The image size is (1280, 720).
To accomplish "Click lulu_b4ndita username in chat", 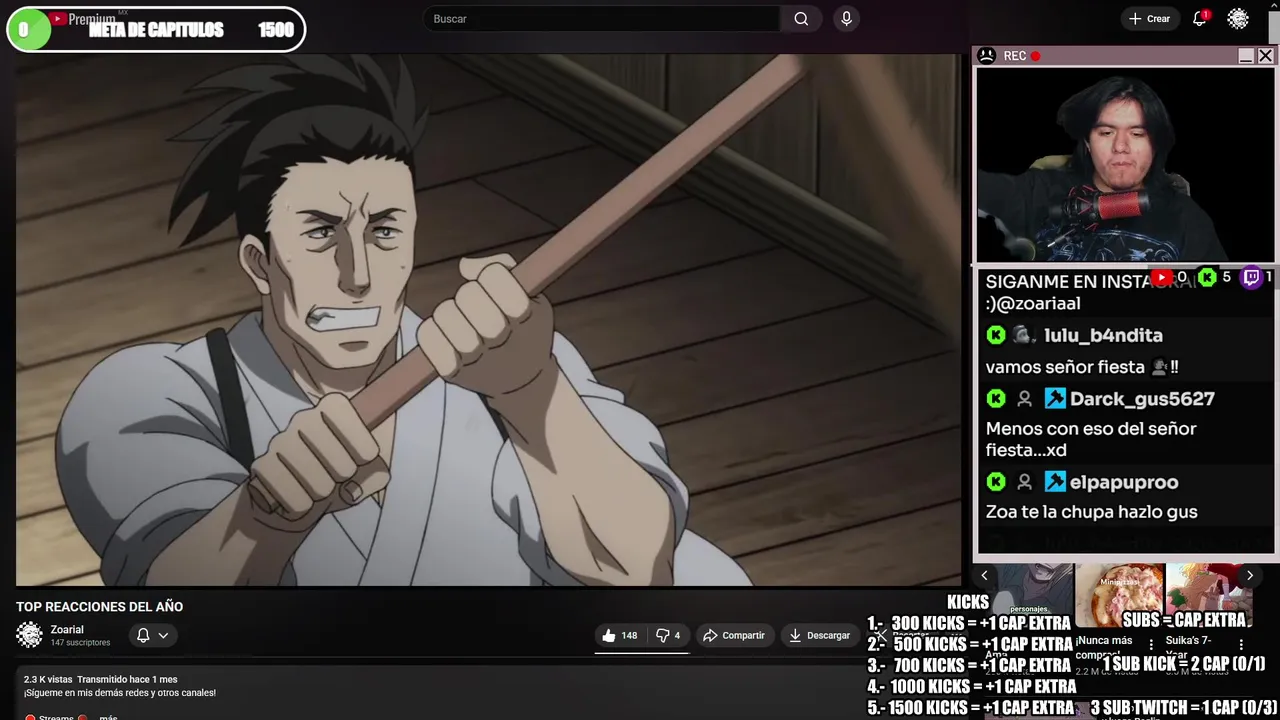I will coord(1103,335).
